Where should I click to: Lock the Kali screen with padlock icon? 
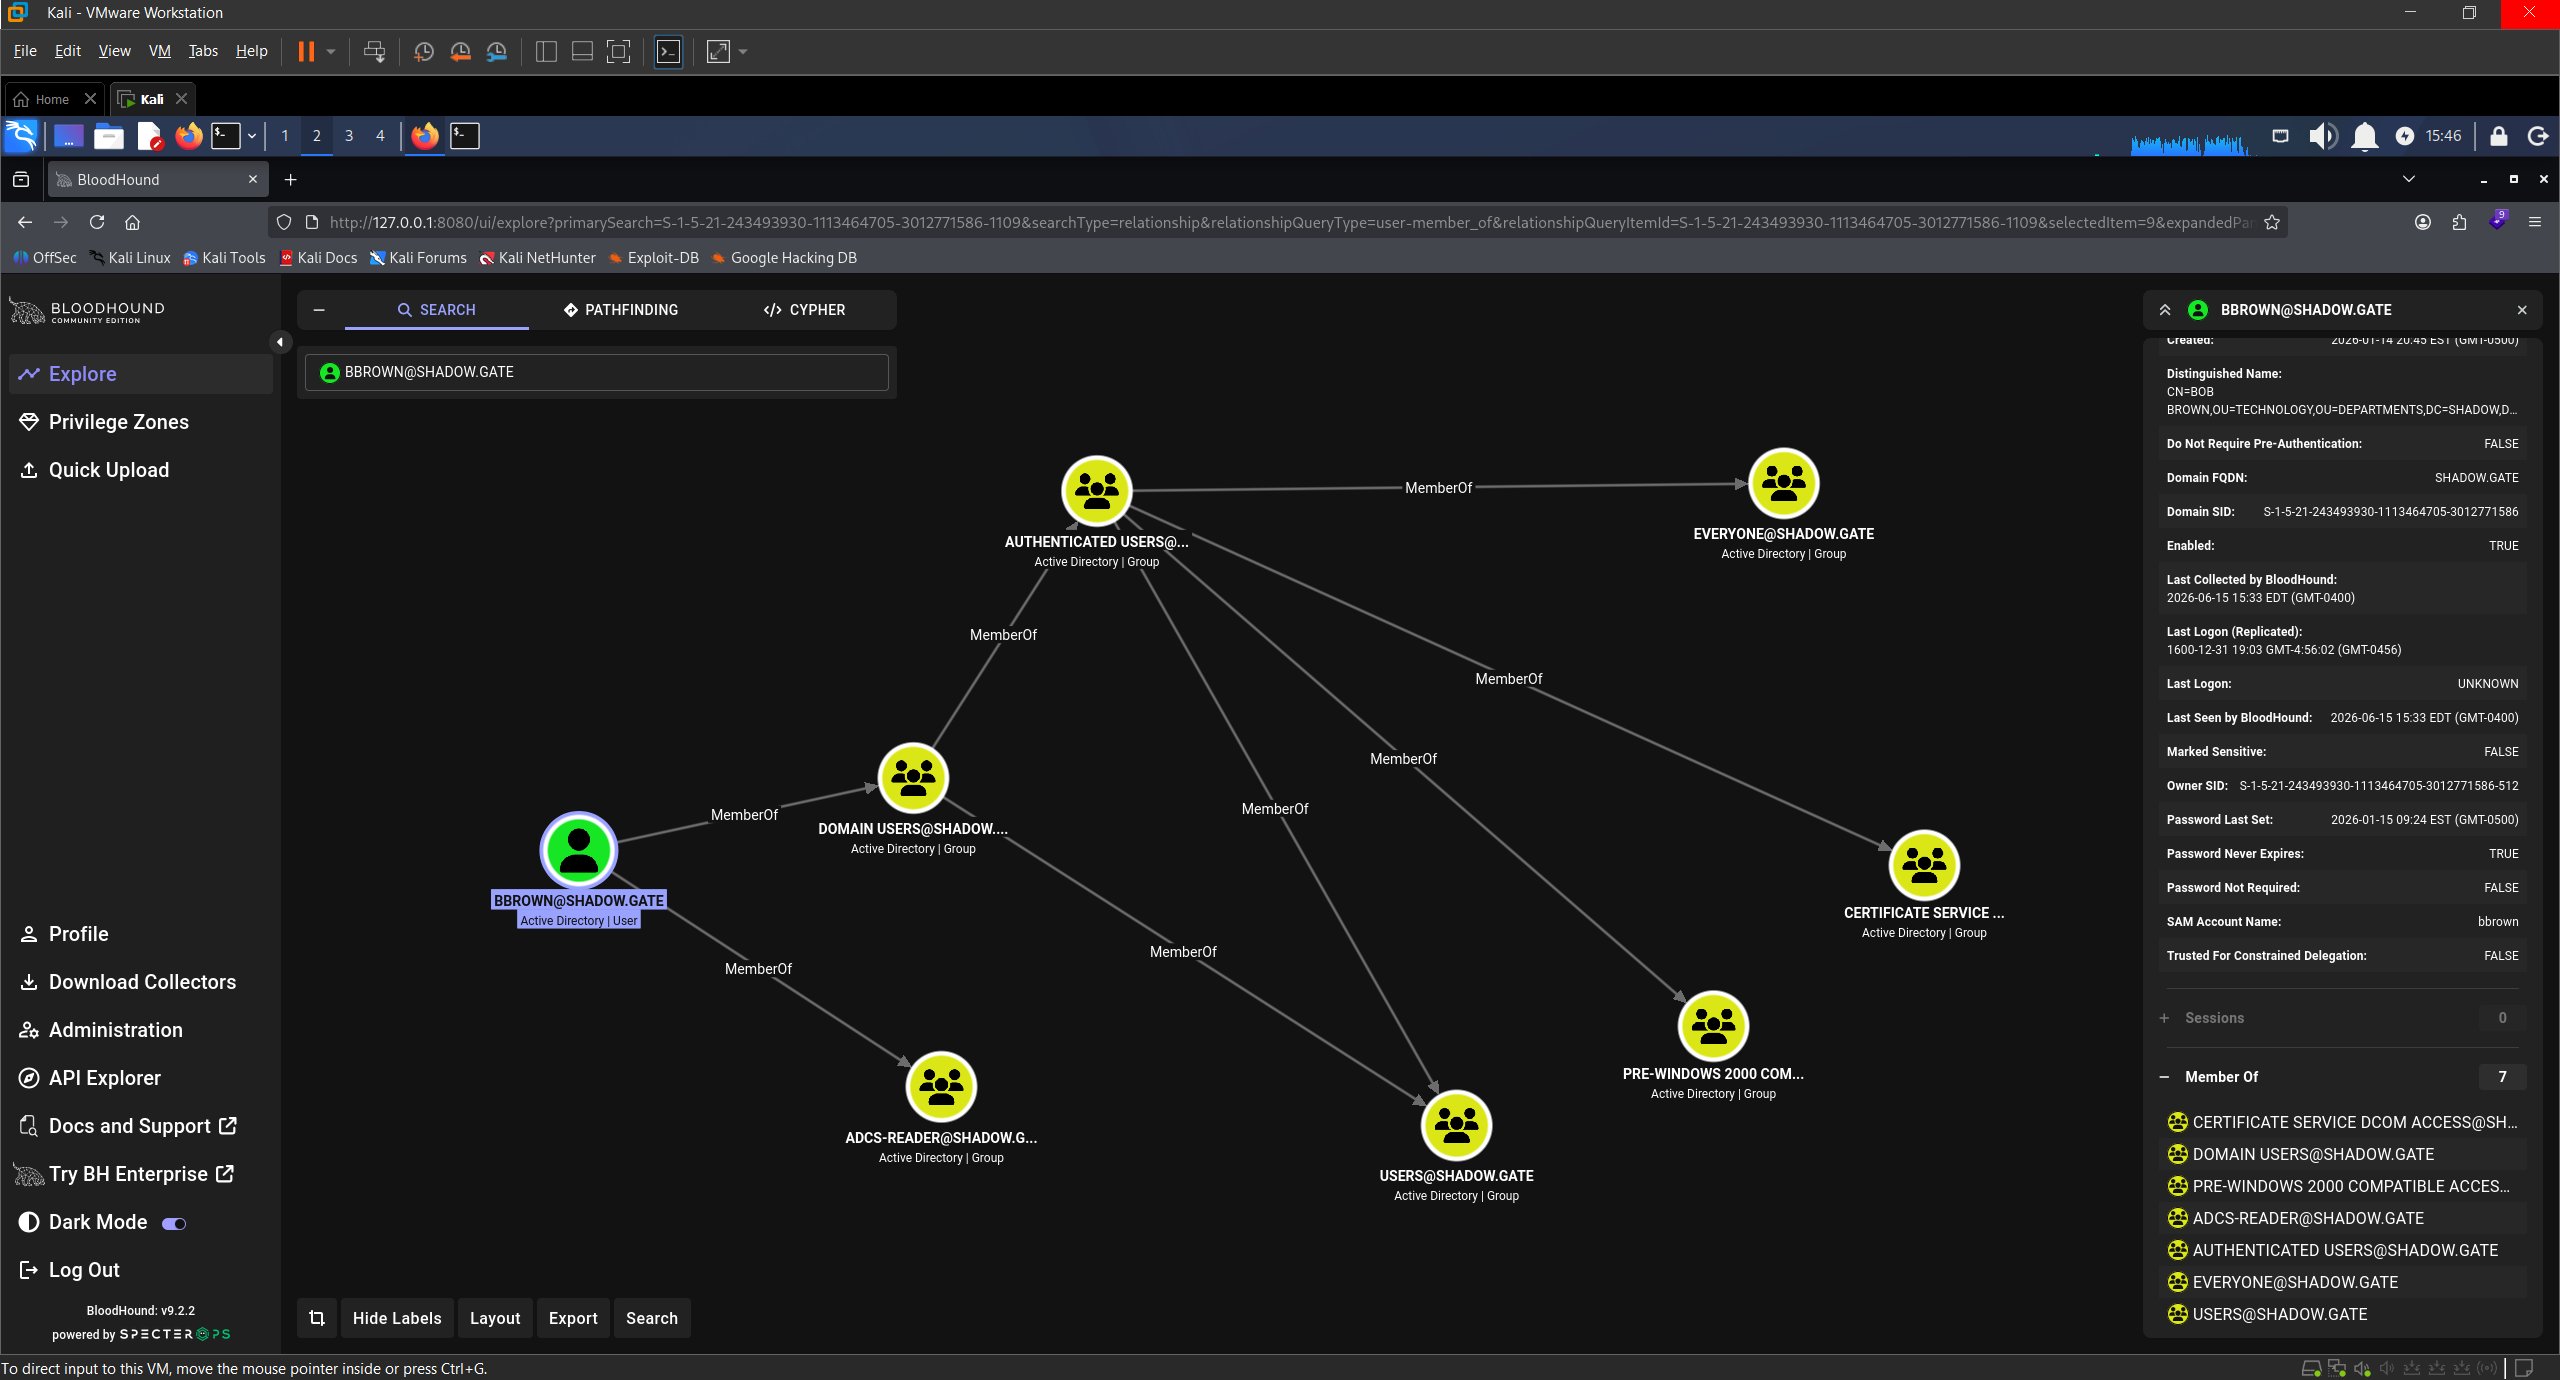(2498, 136)
